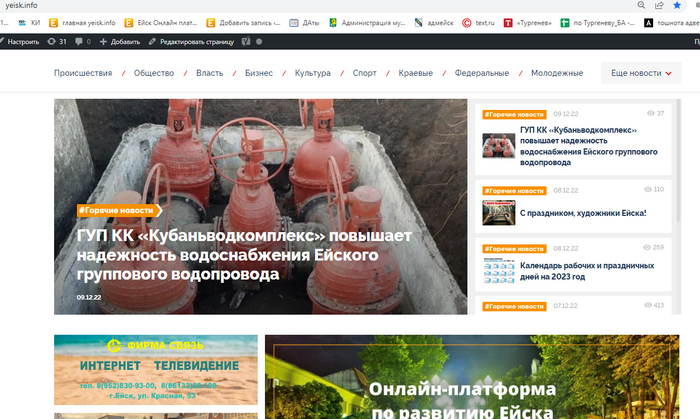
Task: Open 'Календарь рабочих и праздничных дней' article
Action: tap(587, 271)
